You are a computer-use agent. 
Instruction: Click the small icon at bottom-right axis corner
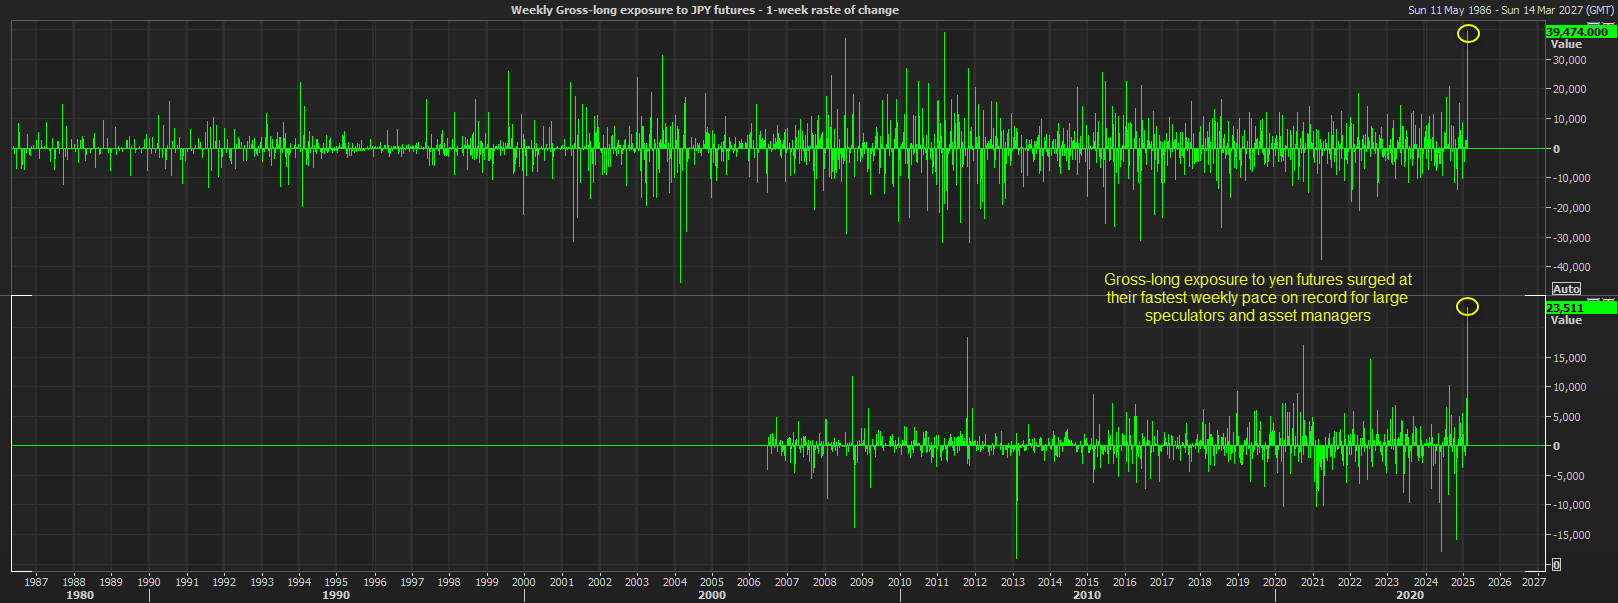[x=1556, y=565]
